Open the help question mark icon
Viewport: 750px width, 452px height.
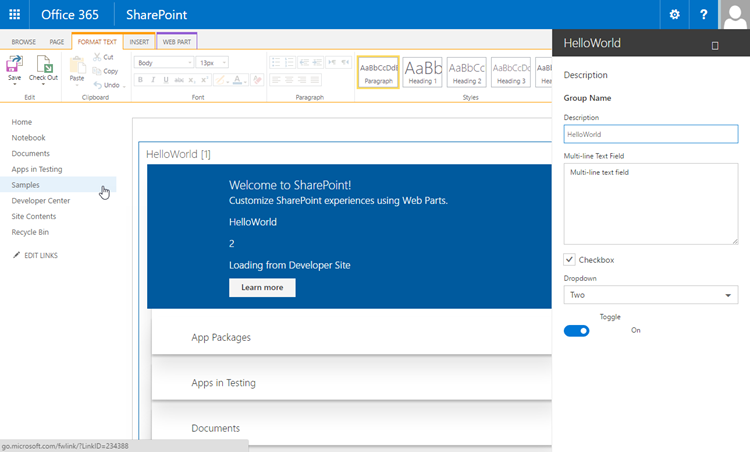(704, 14)
